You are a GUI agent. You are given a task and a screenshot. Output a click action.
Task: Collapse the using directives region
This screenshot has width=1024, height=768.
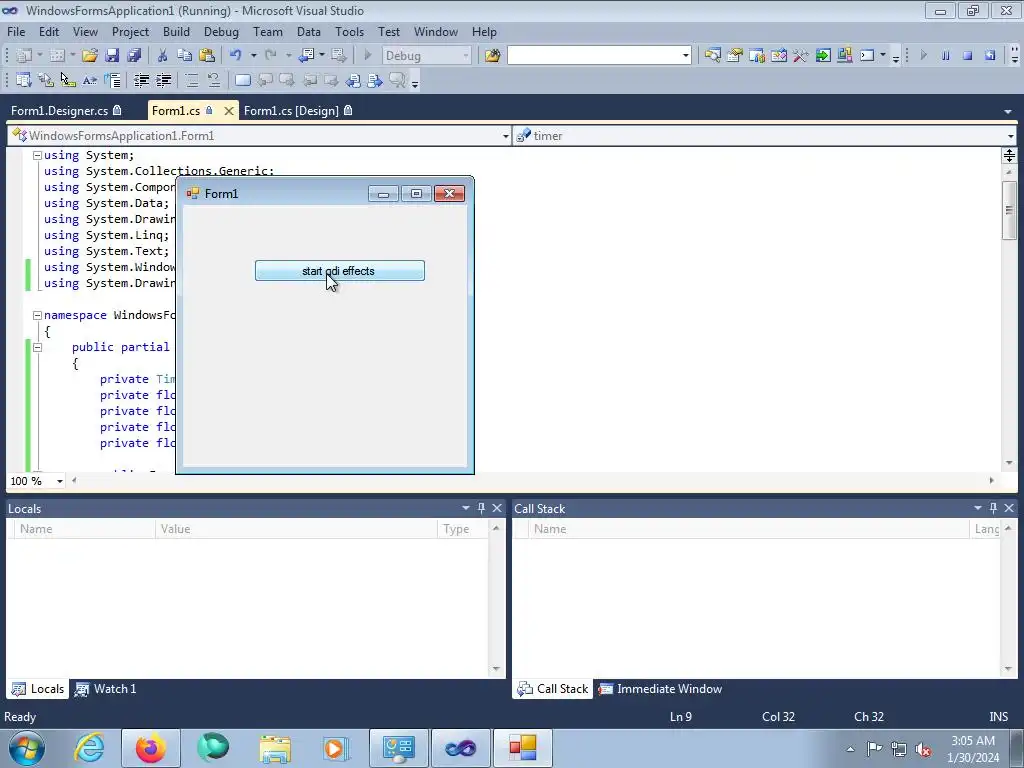37,155
